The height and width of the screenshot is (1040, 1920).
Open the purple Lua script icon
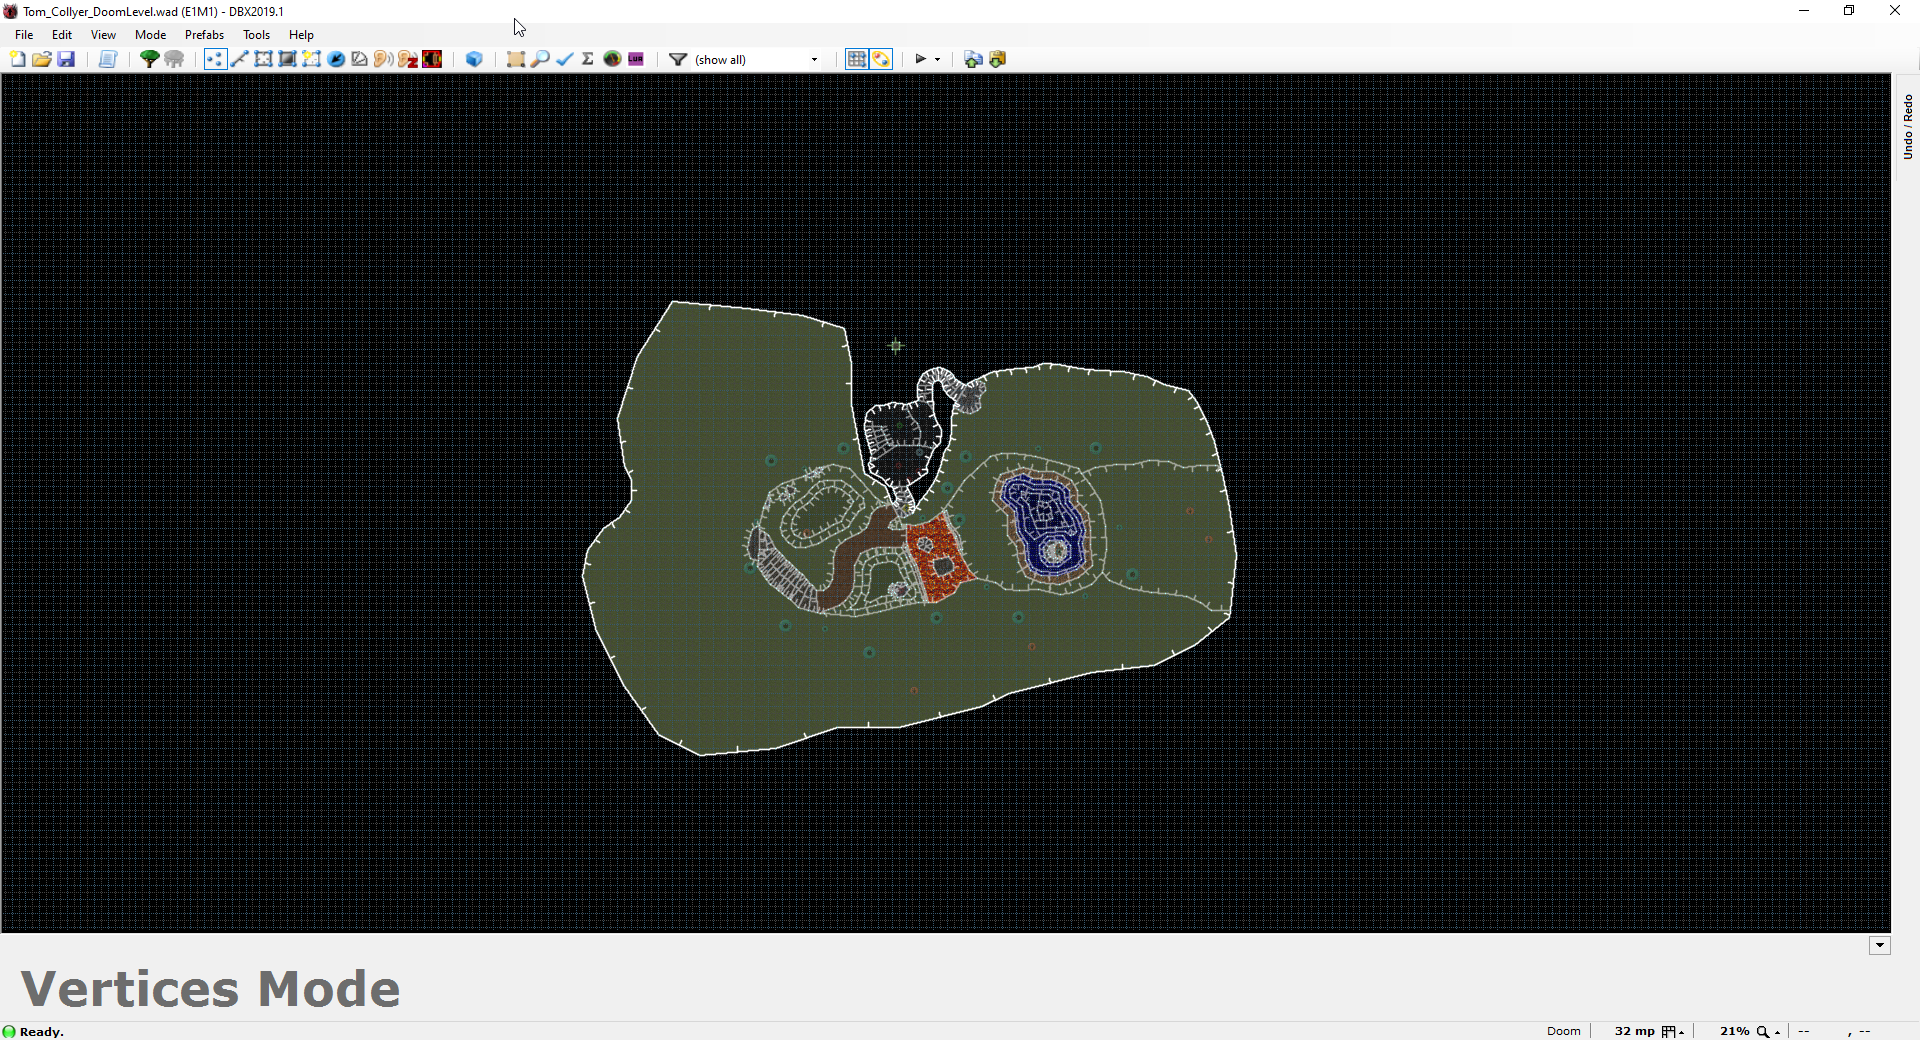pyautogui.click(x=636, y=59)
